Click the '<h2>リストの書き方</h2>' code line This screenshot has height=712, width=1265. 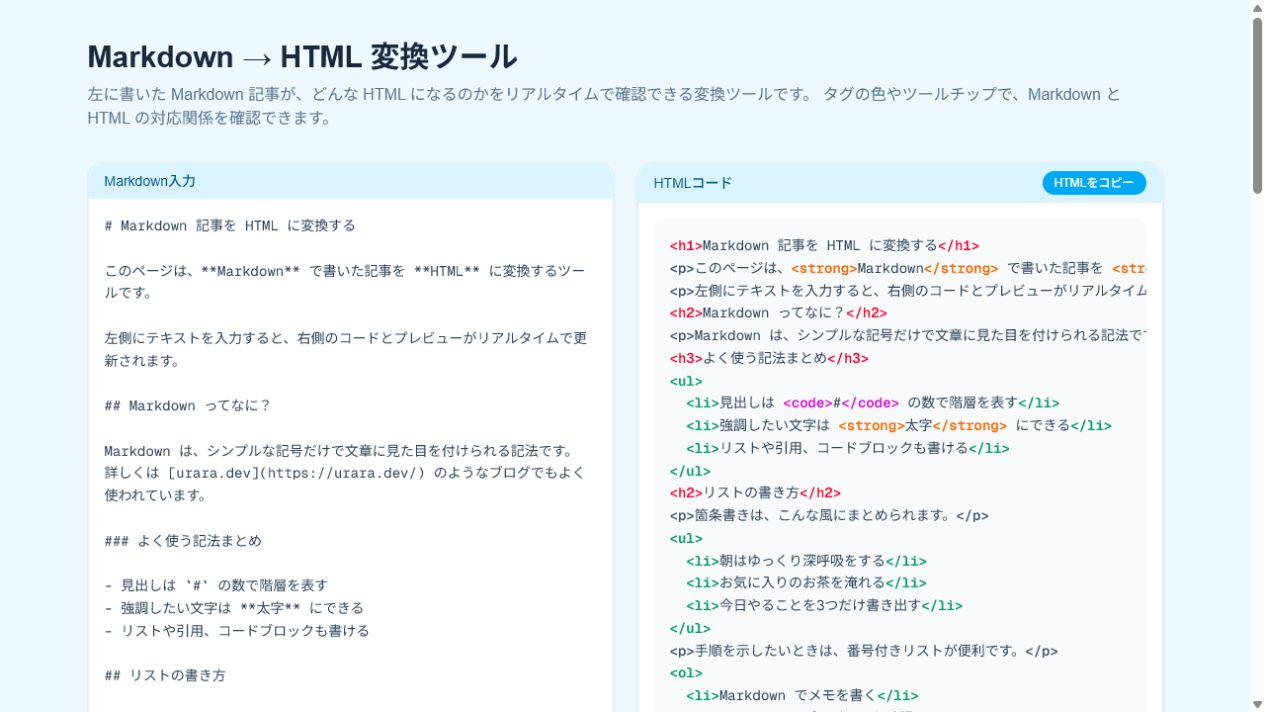coord(755,493)
